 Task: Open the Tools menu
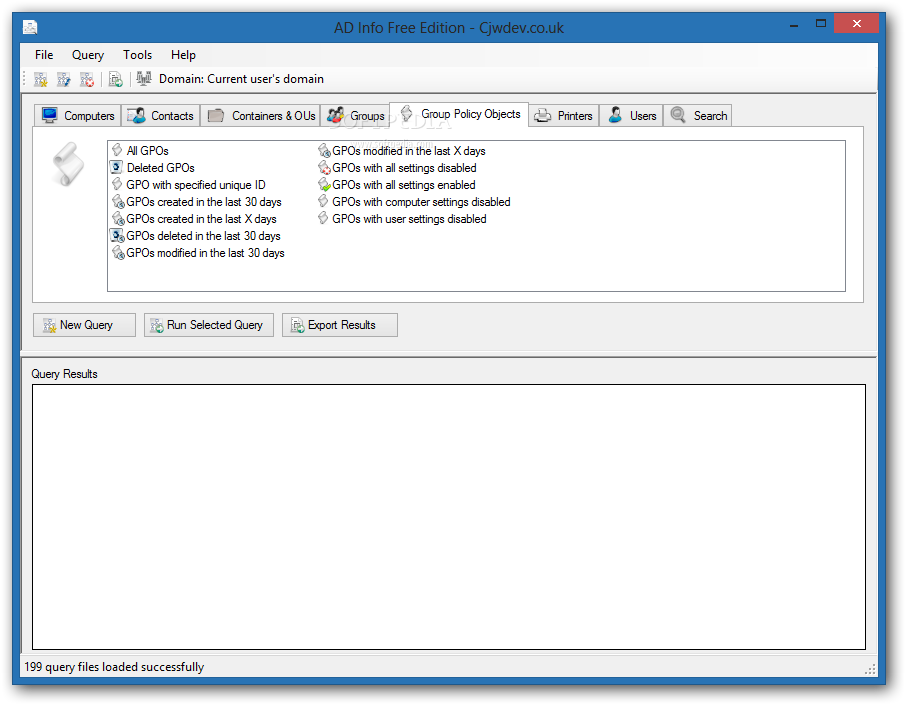[138, 55]
